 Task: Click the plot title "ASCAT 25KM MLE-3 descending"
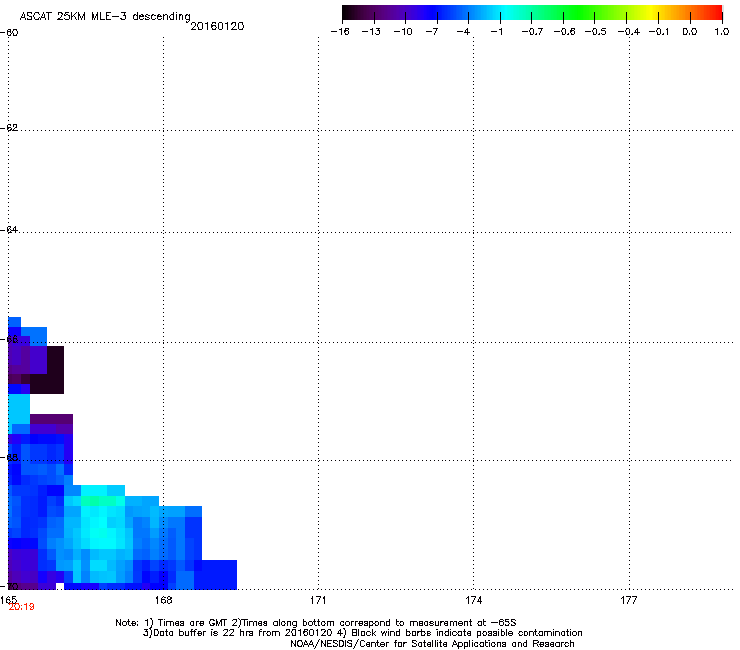pos(105,17)
